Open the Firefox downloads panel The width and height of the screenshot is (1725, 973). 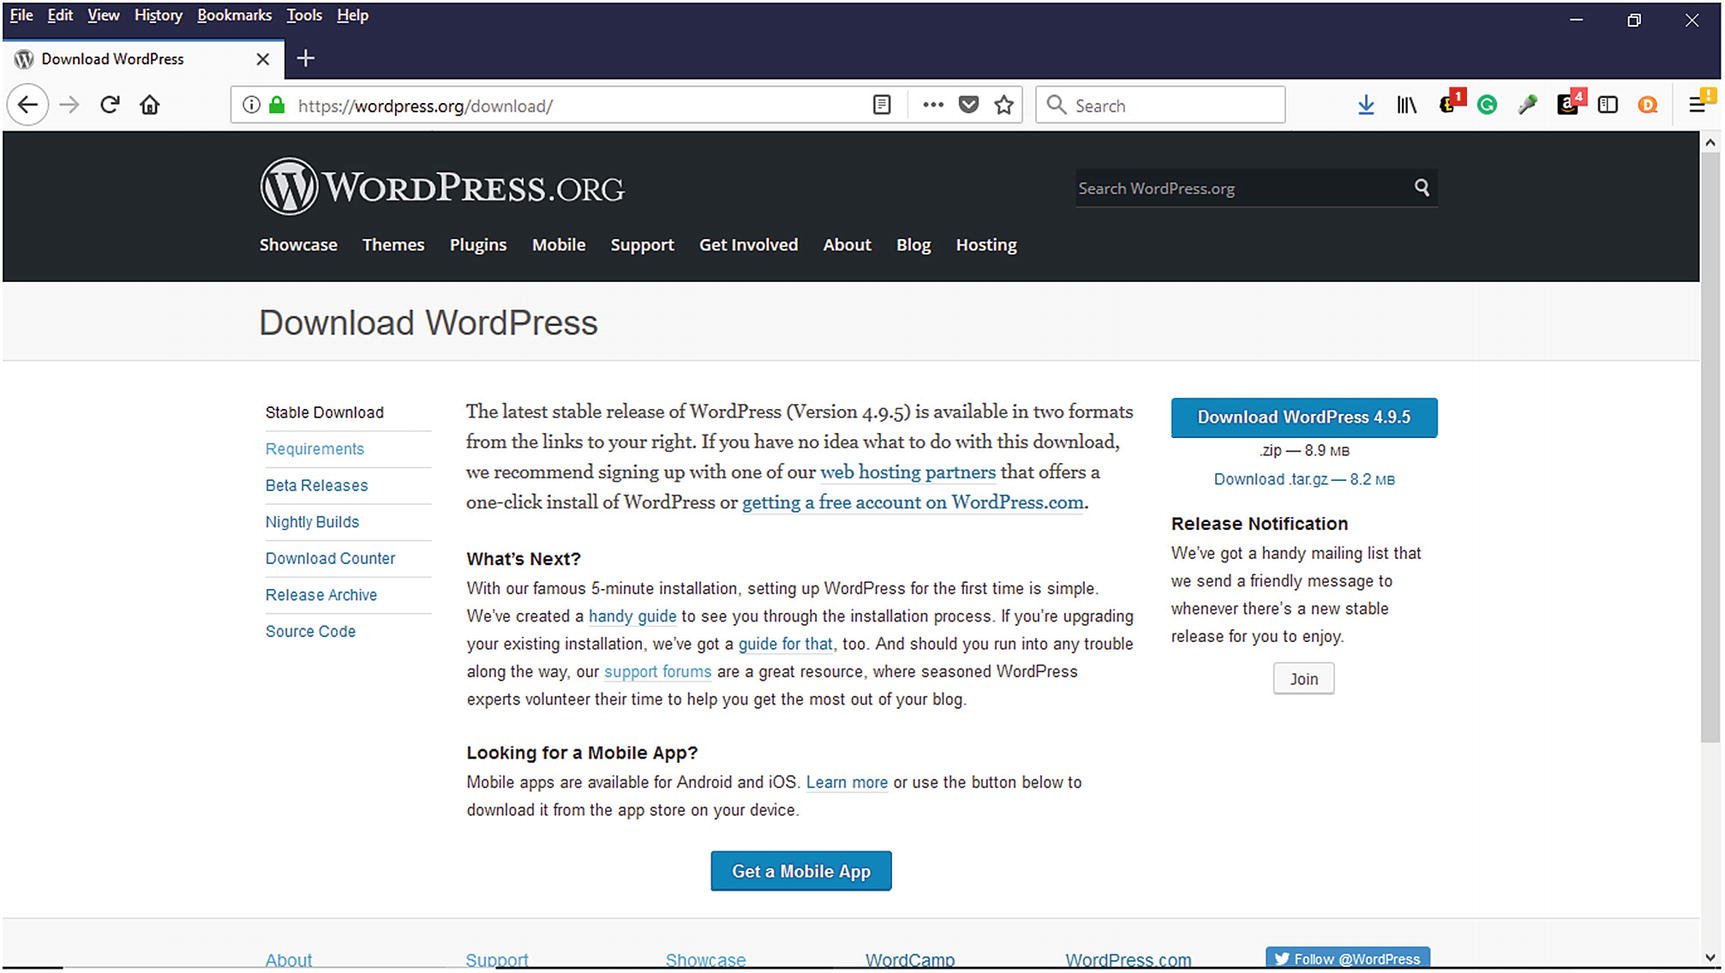point(1366,105)
